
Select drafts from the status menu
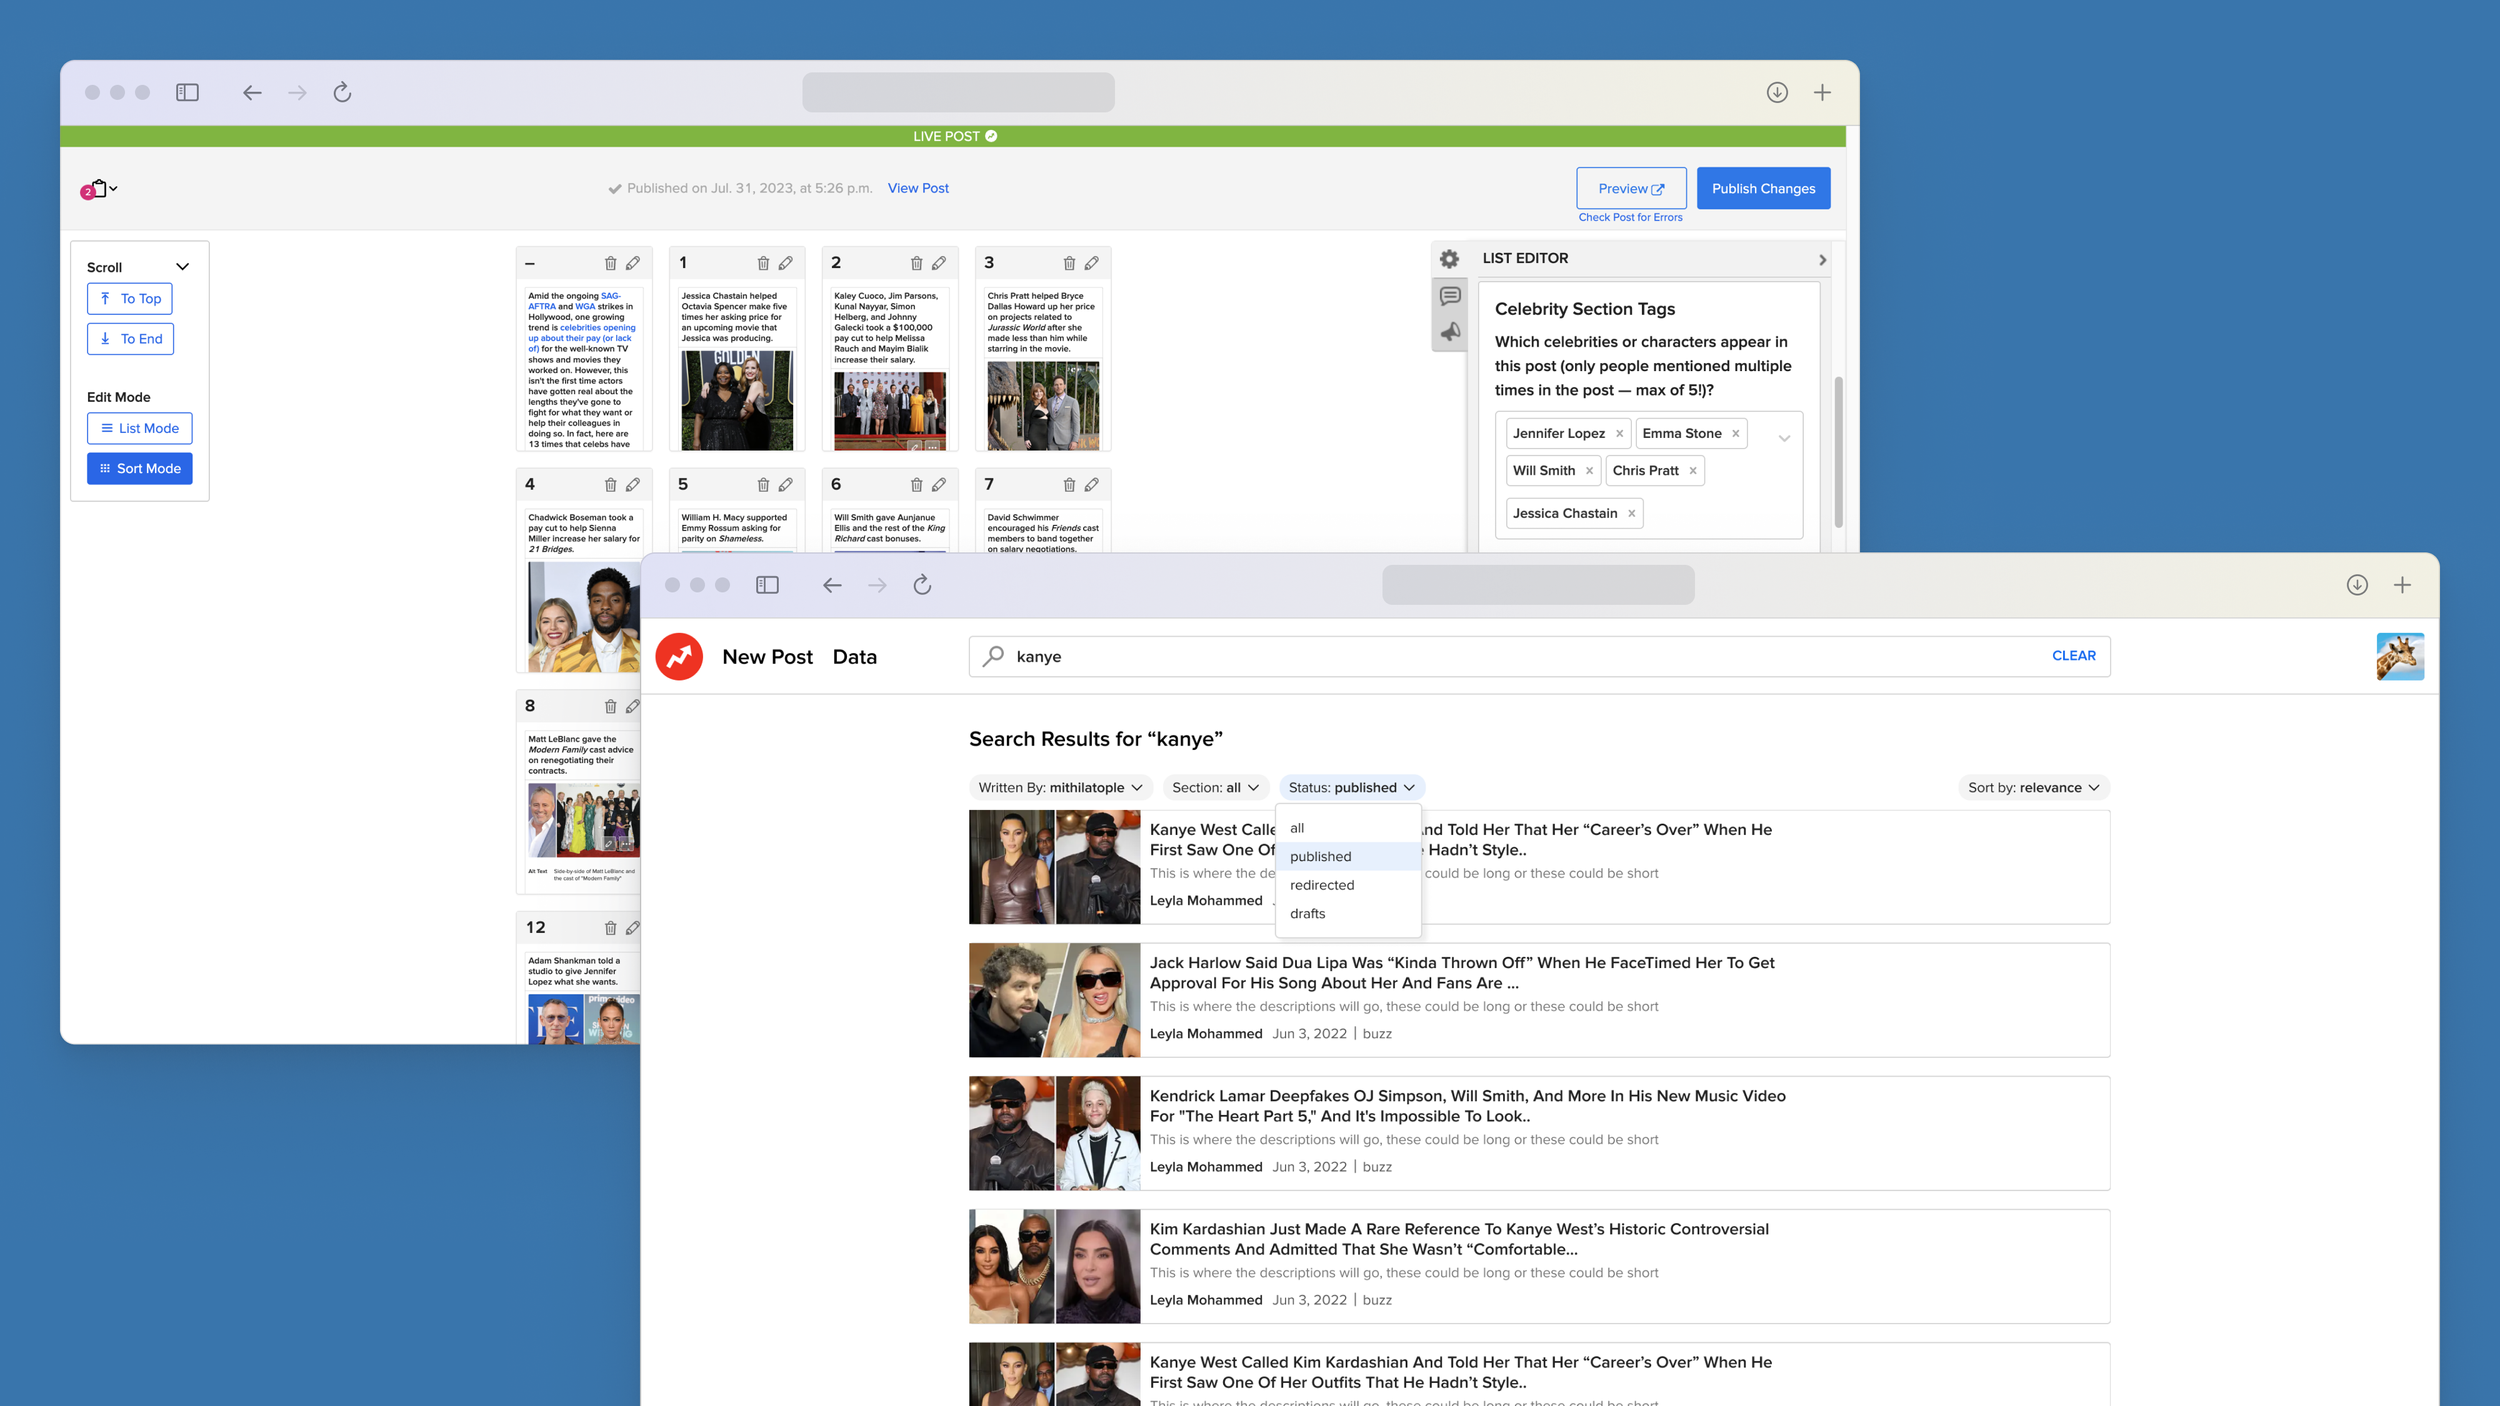pos(1307,913)
